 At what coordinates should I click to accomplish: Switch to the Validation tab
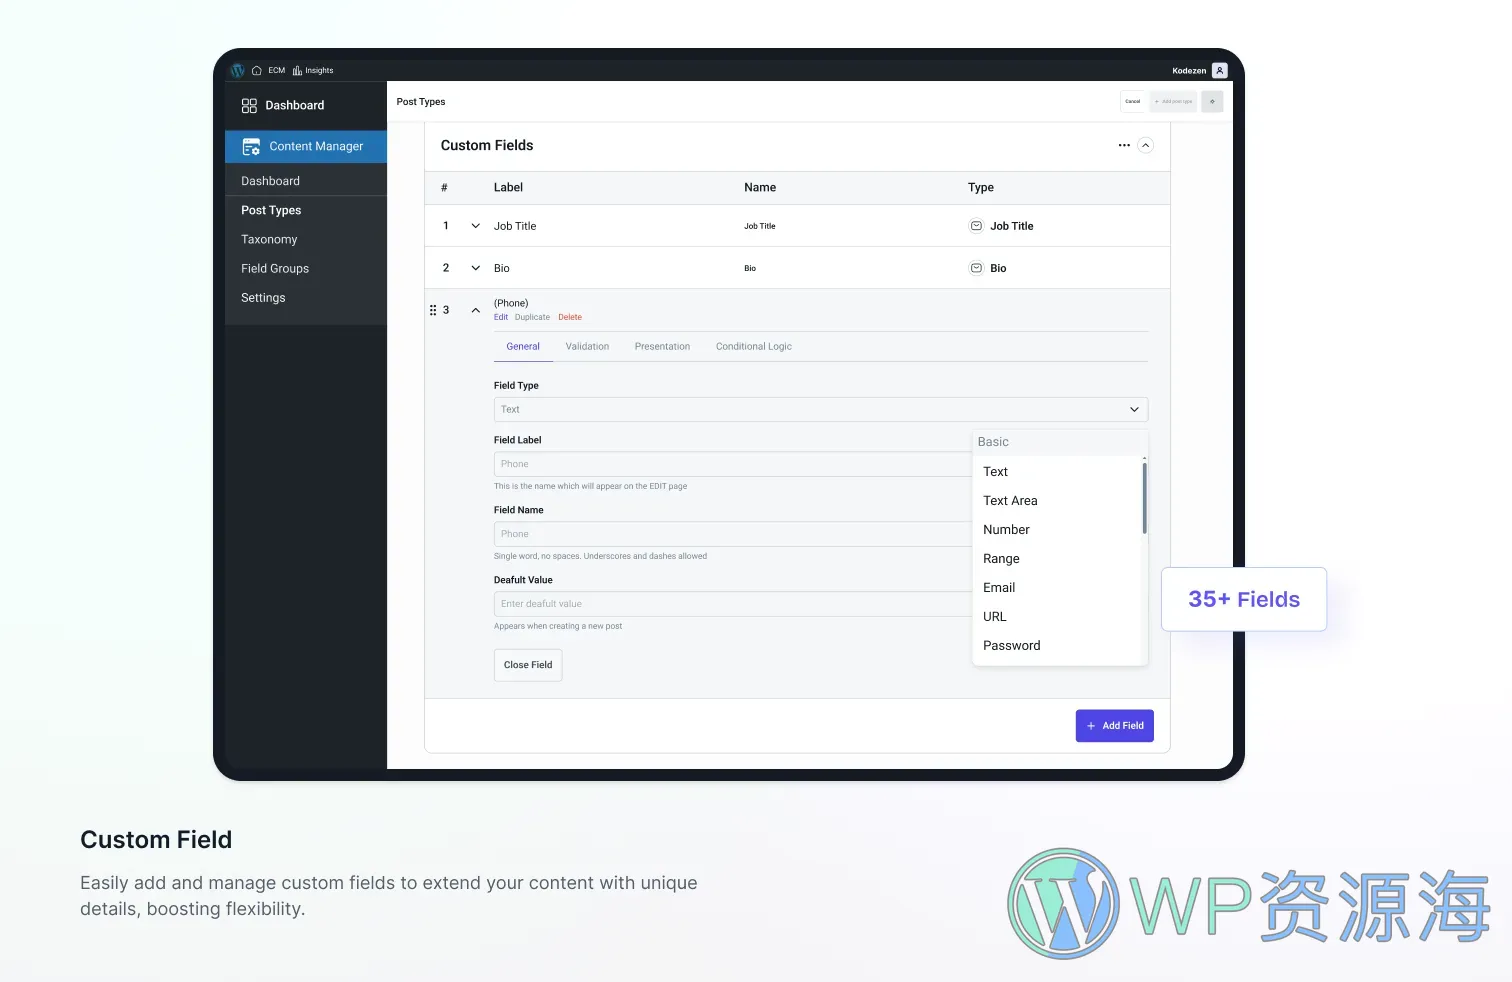coord(587,346)
